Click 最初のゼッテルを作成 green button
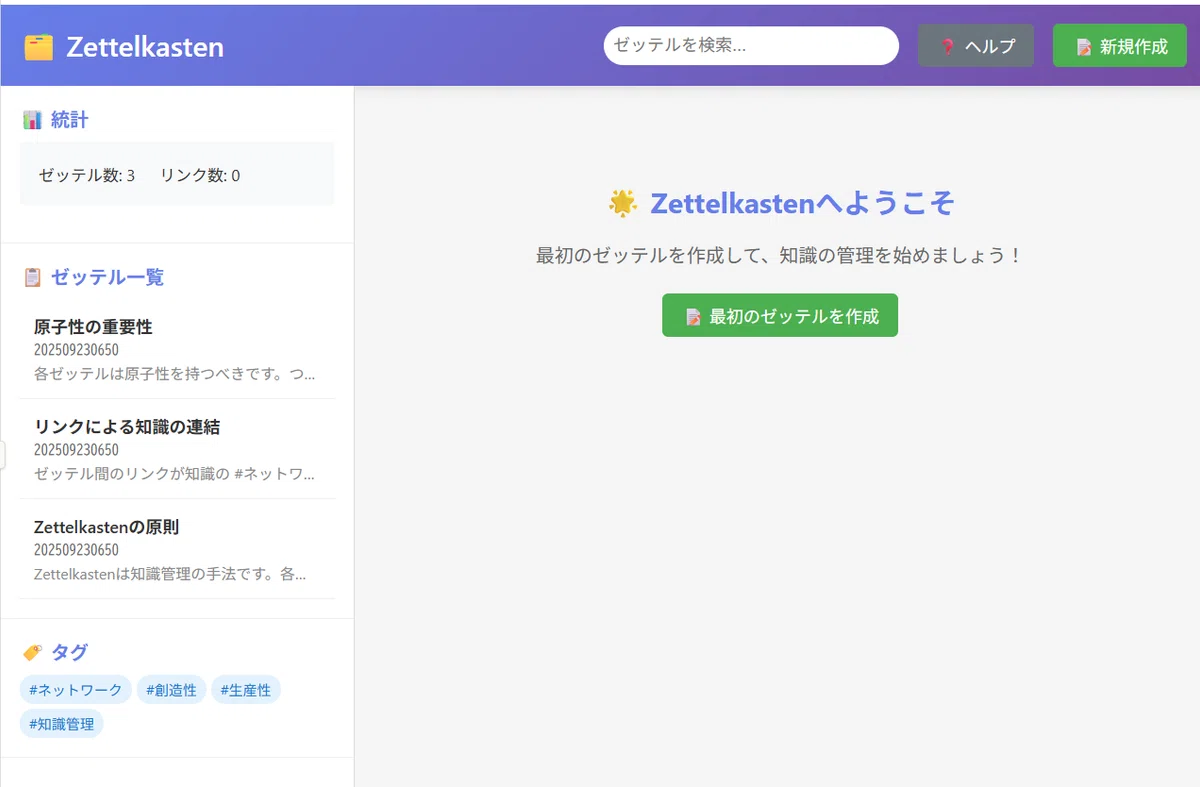Viewport: 1200px width, 787px height. tap(780, 315)
